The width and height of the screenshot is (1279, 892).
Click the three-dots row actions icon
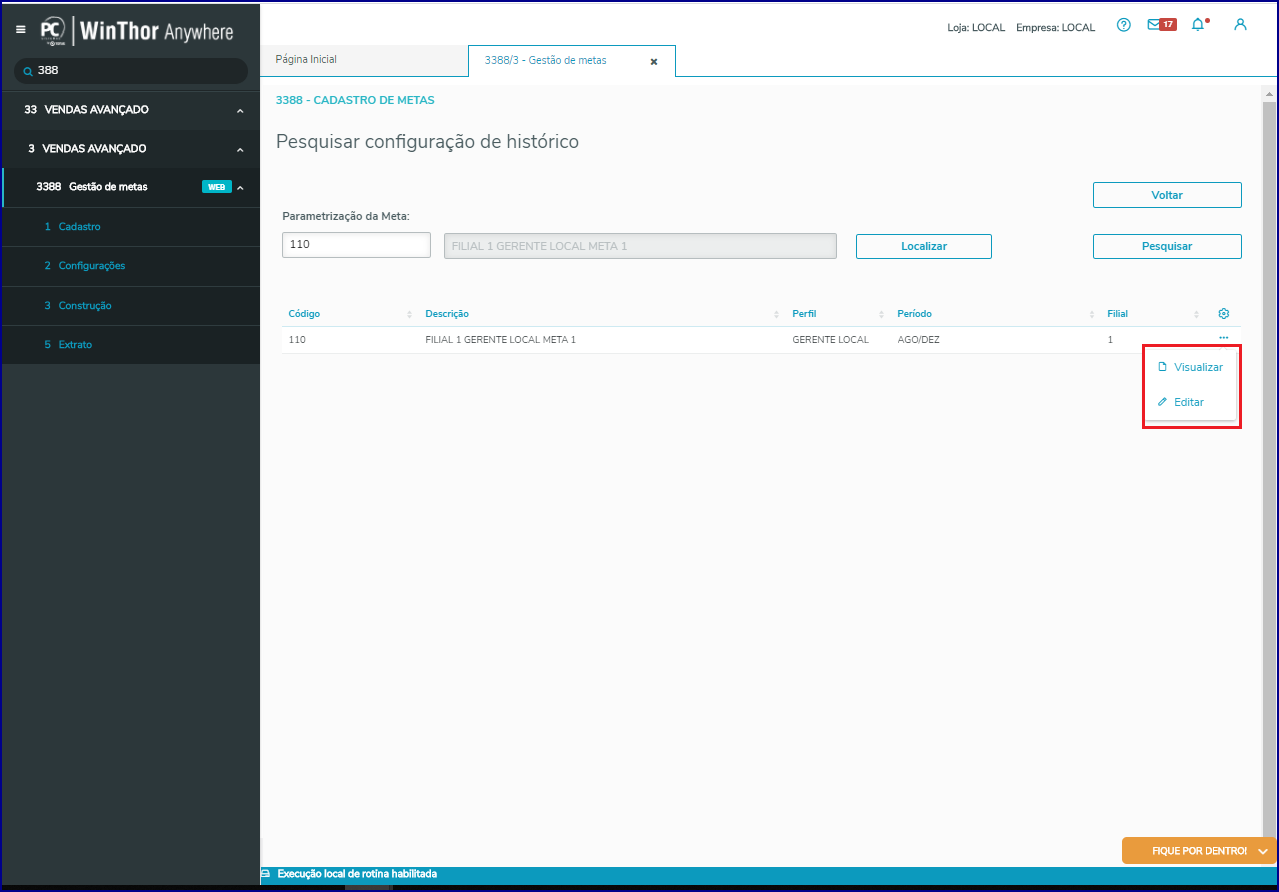[1223, 338]
